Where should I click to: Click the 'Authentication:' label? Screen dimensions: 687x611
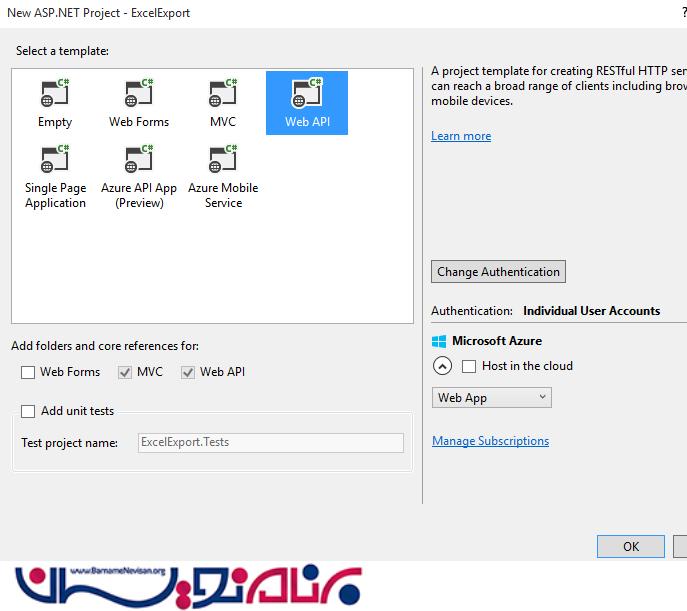(472, 311)
